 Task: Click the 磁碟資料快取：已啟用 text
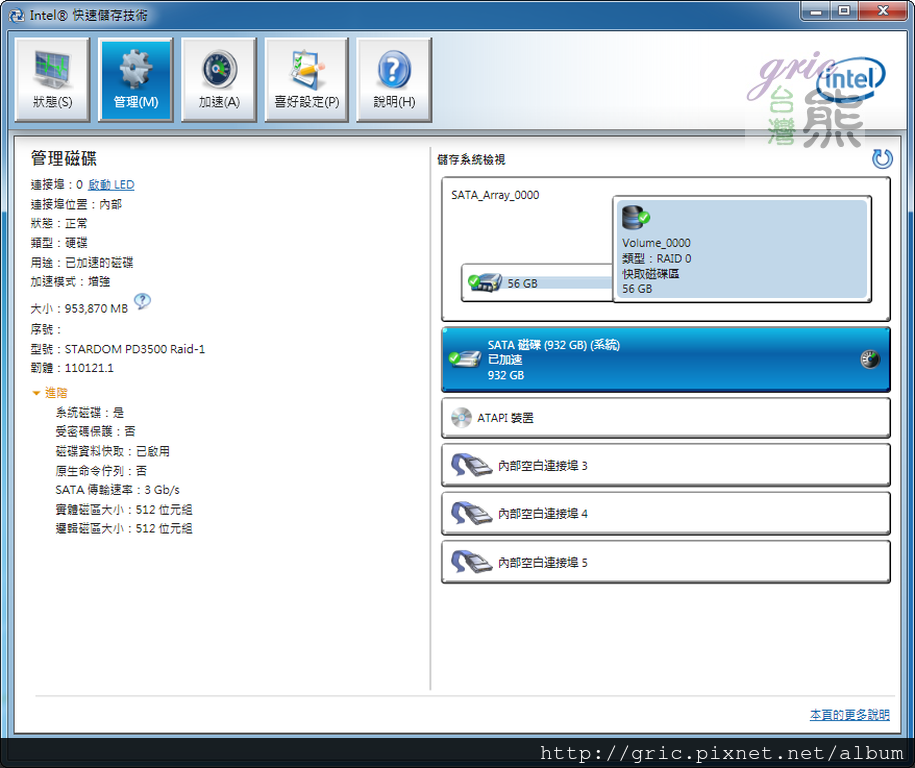tap(113, 452)
